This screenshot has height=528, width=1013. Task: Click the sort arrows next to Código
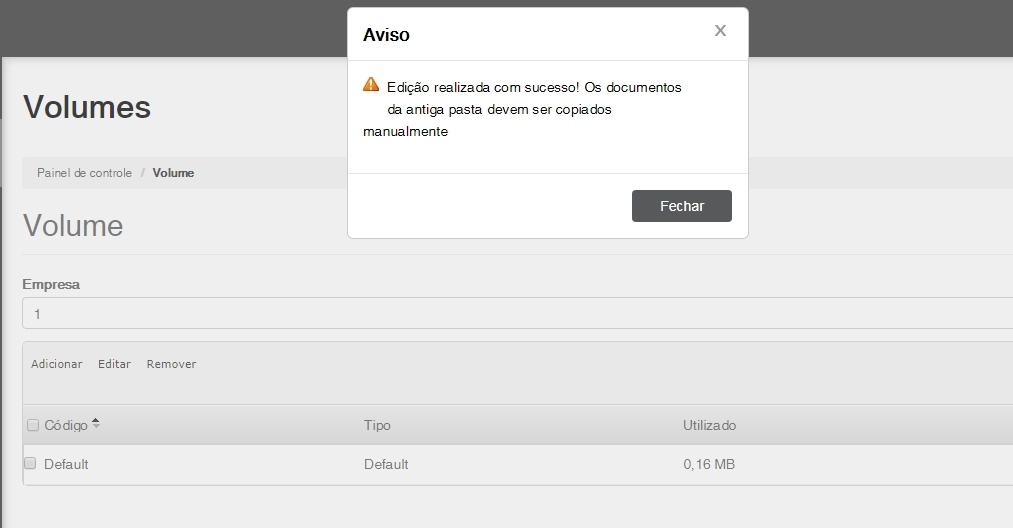pyautogui.click(x=96, y=423)
